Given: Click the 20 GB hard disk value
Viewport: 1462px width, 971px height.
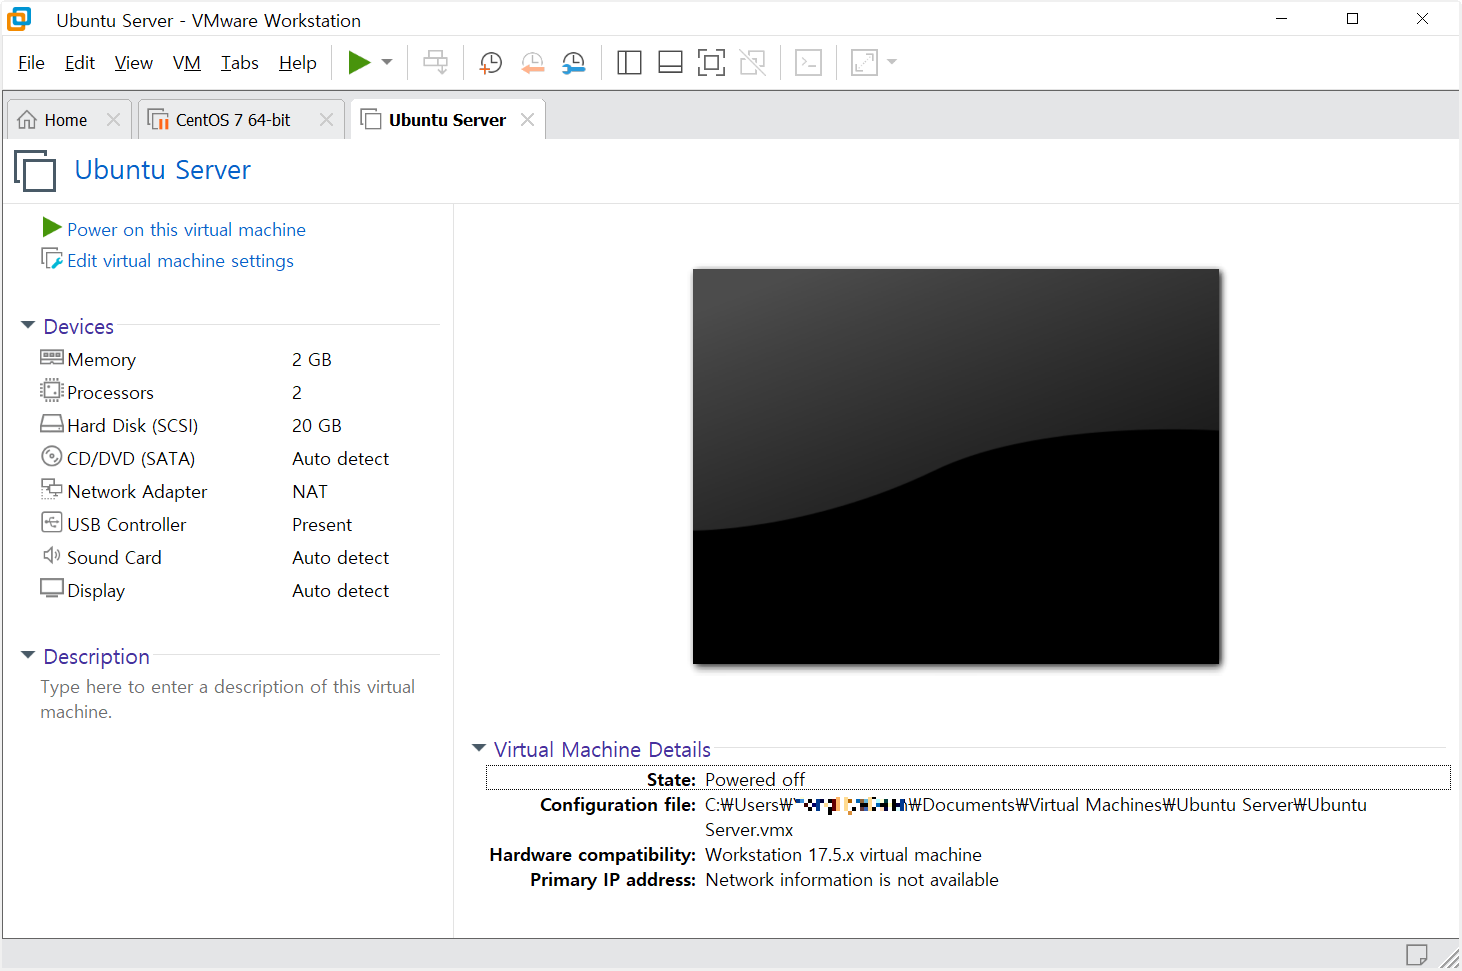Looking at the screenshot, I should coord(317,426).
